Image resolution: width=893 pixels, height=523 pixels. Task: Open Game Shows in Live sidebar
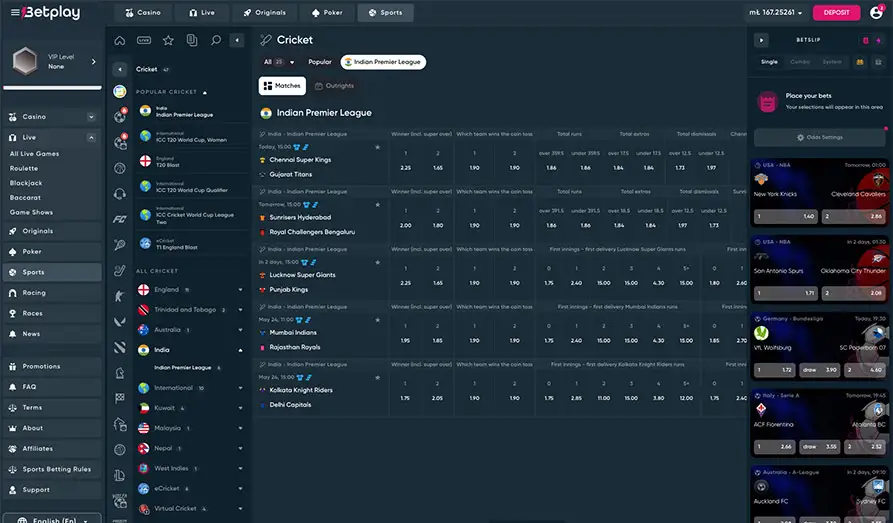[31, 213]
